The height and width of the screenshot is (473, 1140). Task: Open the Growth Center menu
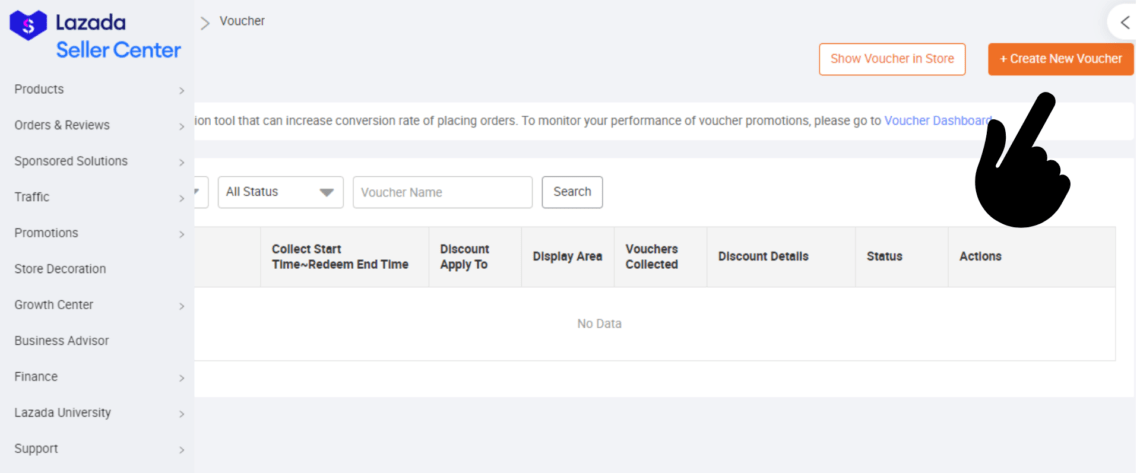[54, 305]
